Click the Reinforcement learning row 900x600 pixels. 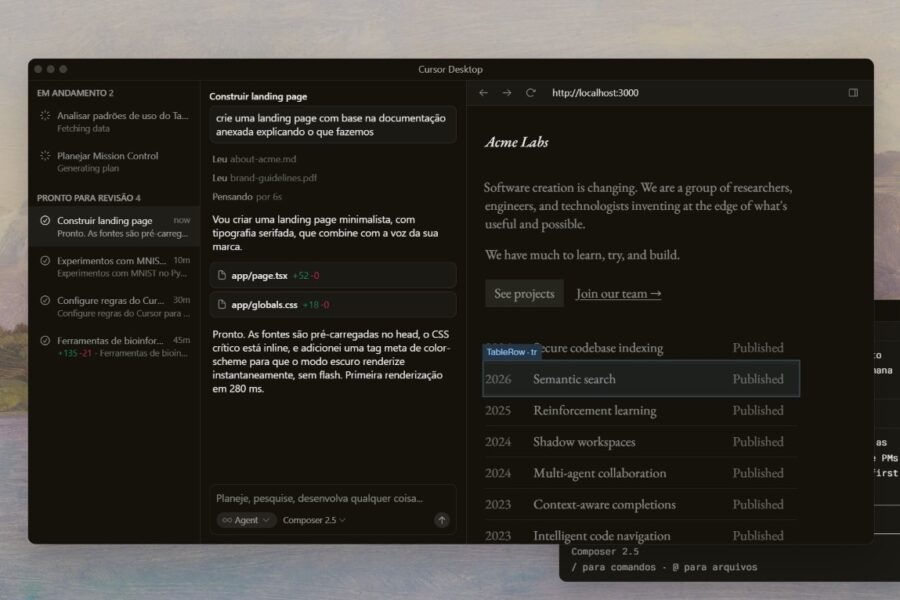[x=641, y=411]
